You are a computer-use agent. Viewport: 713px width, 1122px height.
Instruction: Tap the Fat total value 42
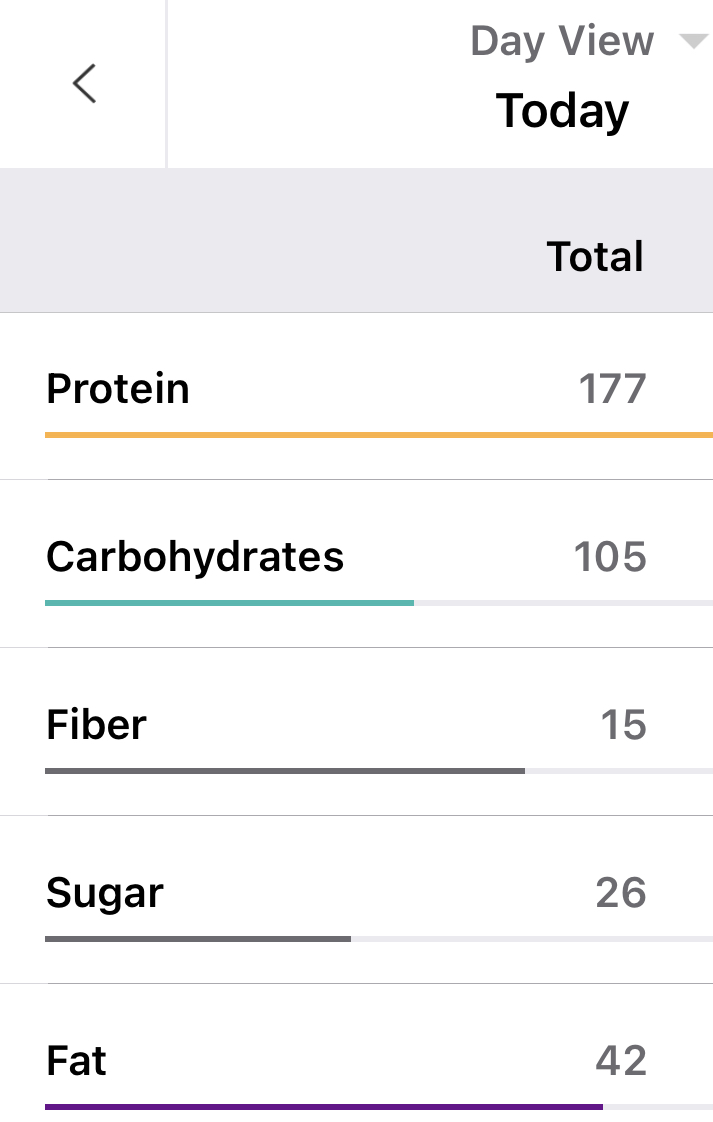tap(621, 1060)
